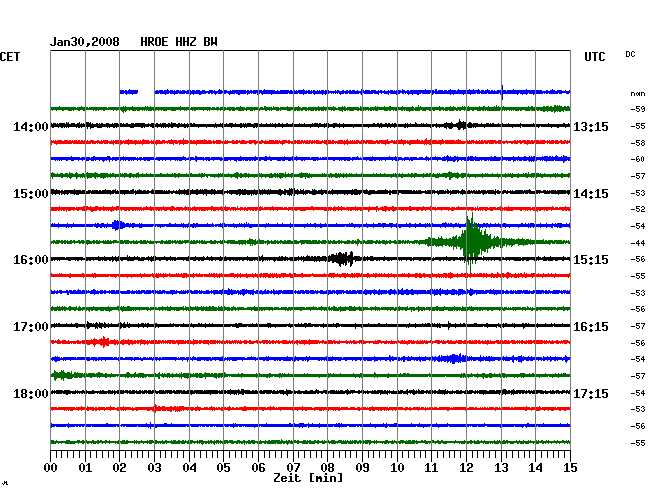Click the 13 minute tick label
The height and width of the screenshot is (494, 650).
pyautogui.click(x=501, y=468)
